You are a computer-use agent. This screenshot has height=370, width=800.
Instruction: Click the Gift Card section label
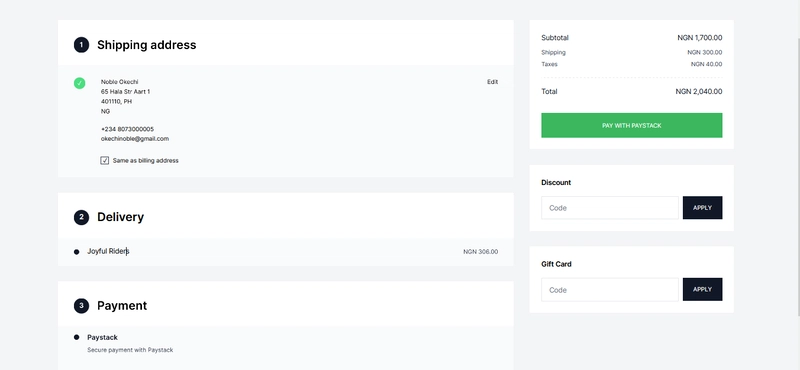coord(557,264)
